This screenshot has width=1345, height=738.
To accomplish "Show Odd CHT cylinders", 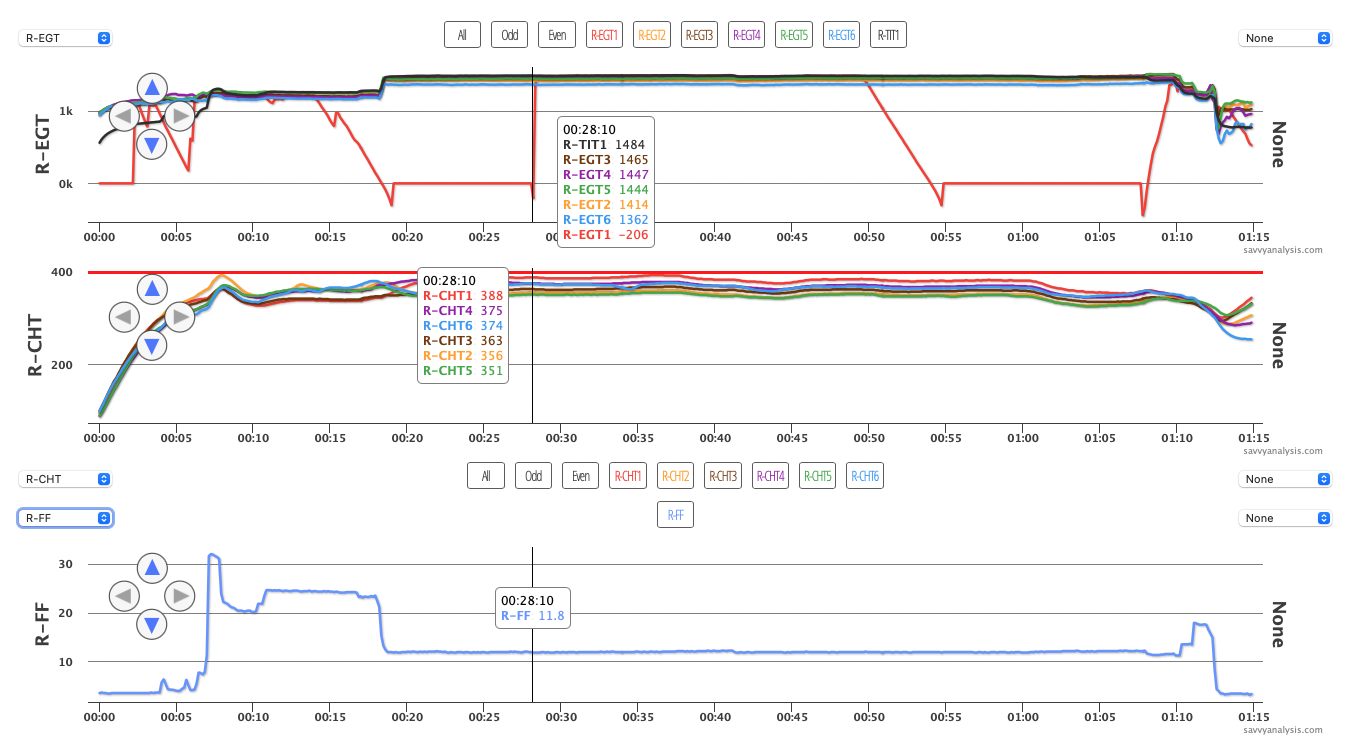I will tap(534, 476).
